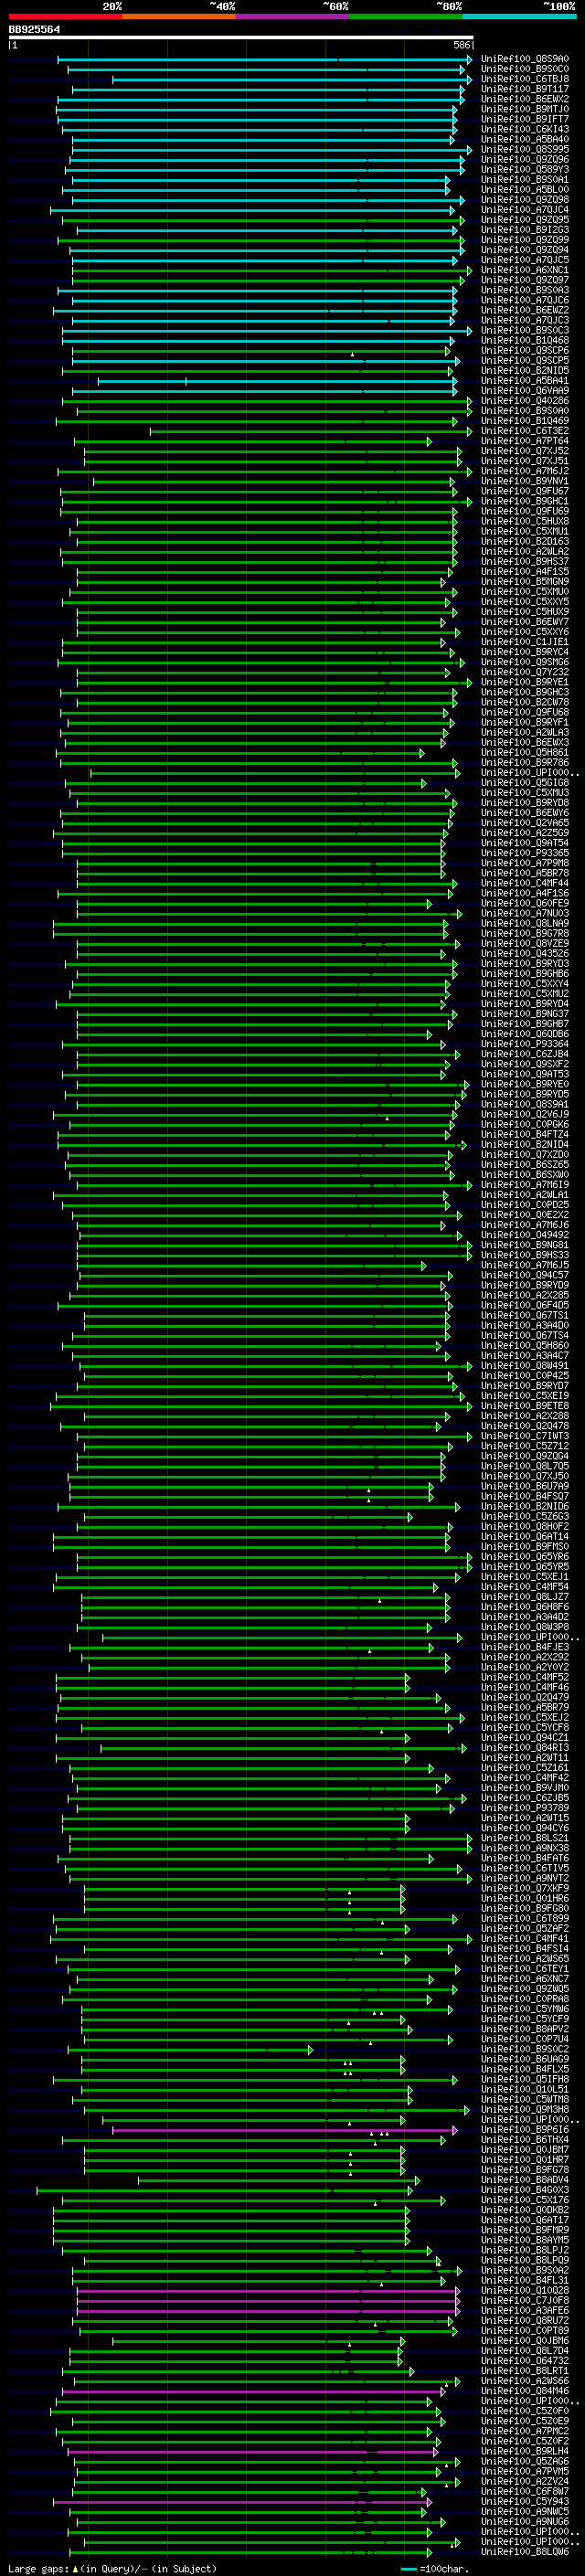
Task: Click label UniRef100_Q40286
Action: [525, 400]
